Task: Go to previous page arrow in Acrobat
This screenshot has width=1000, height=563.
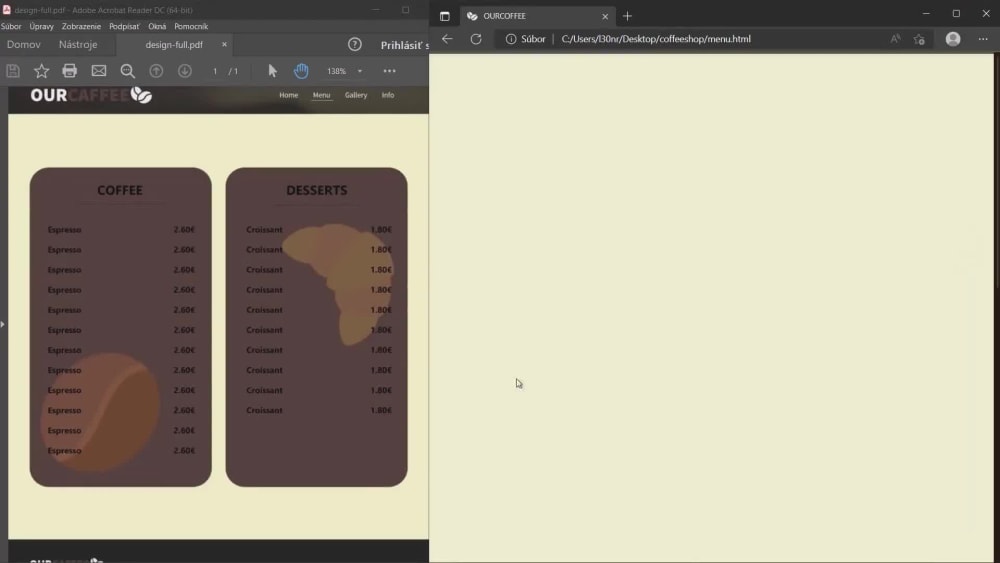Action: pos(156,71)
